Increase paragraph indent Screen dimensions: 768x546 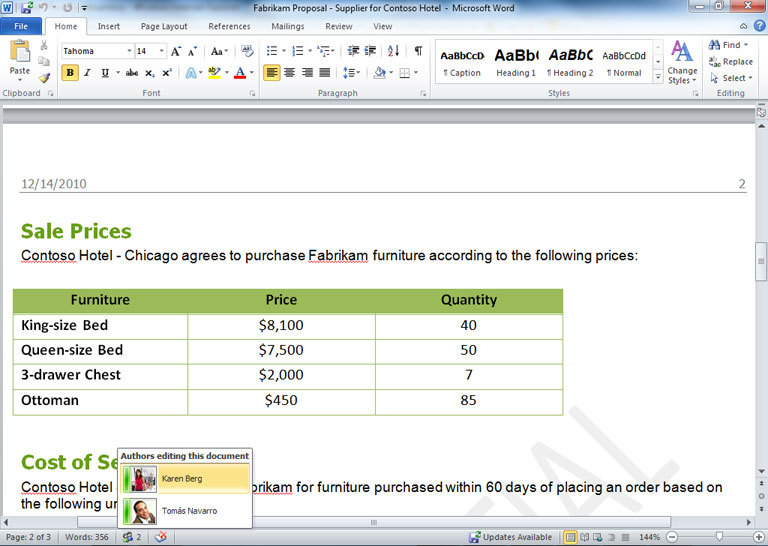(370, 50)
